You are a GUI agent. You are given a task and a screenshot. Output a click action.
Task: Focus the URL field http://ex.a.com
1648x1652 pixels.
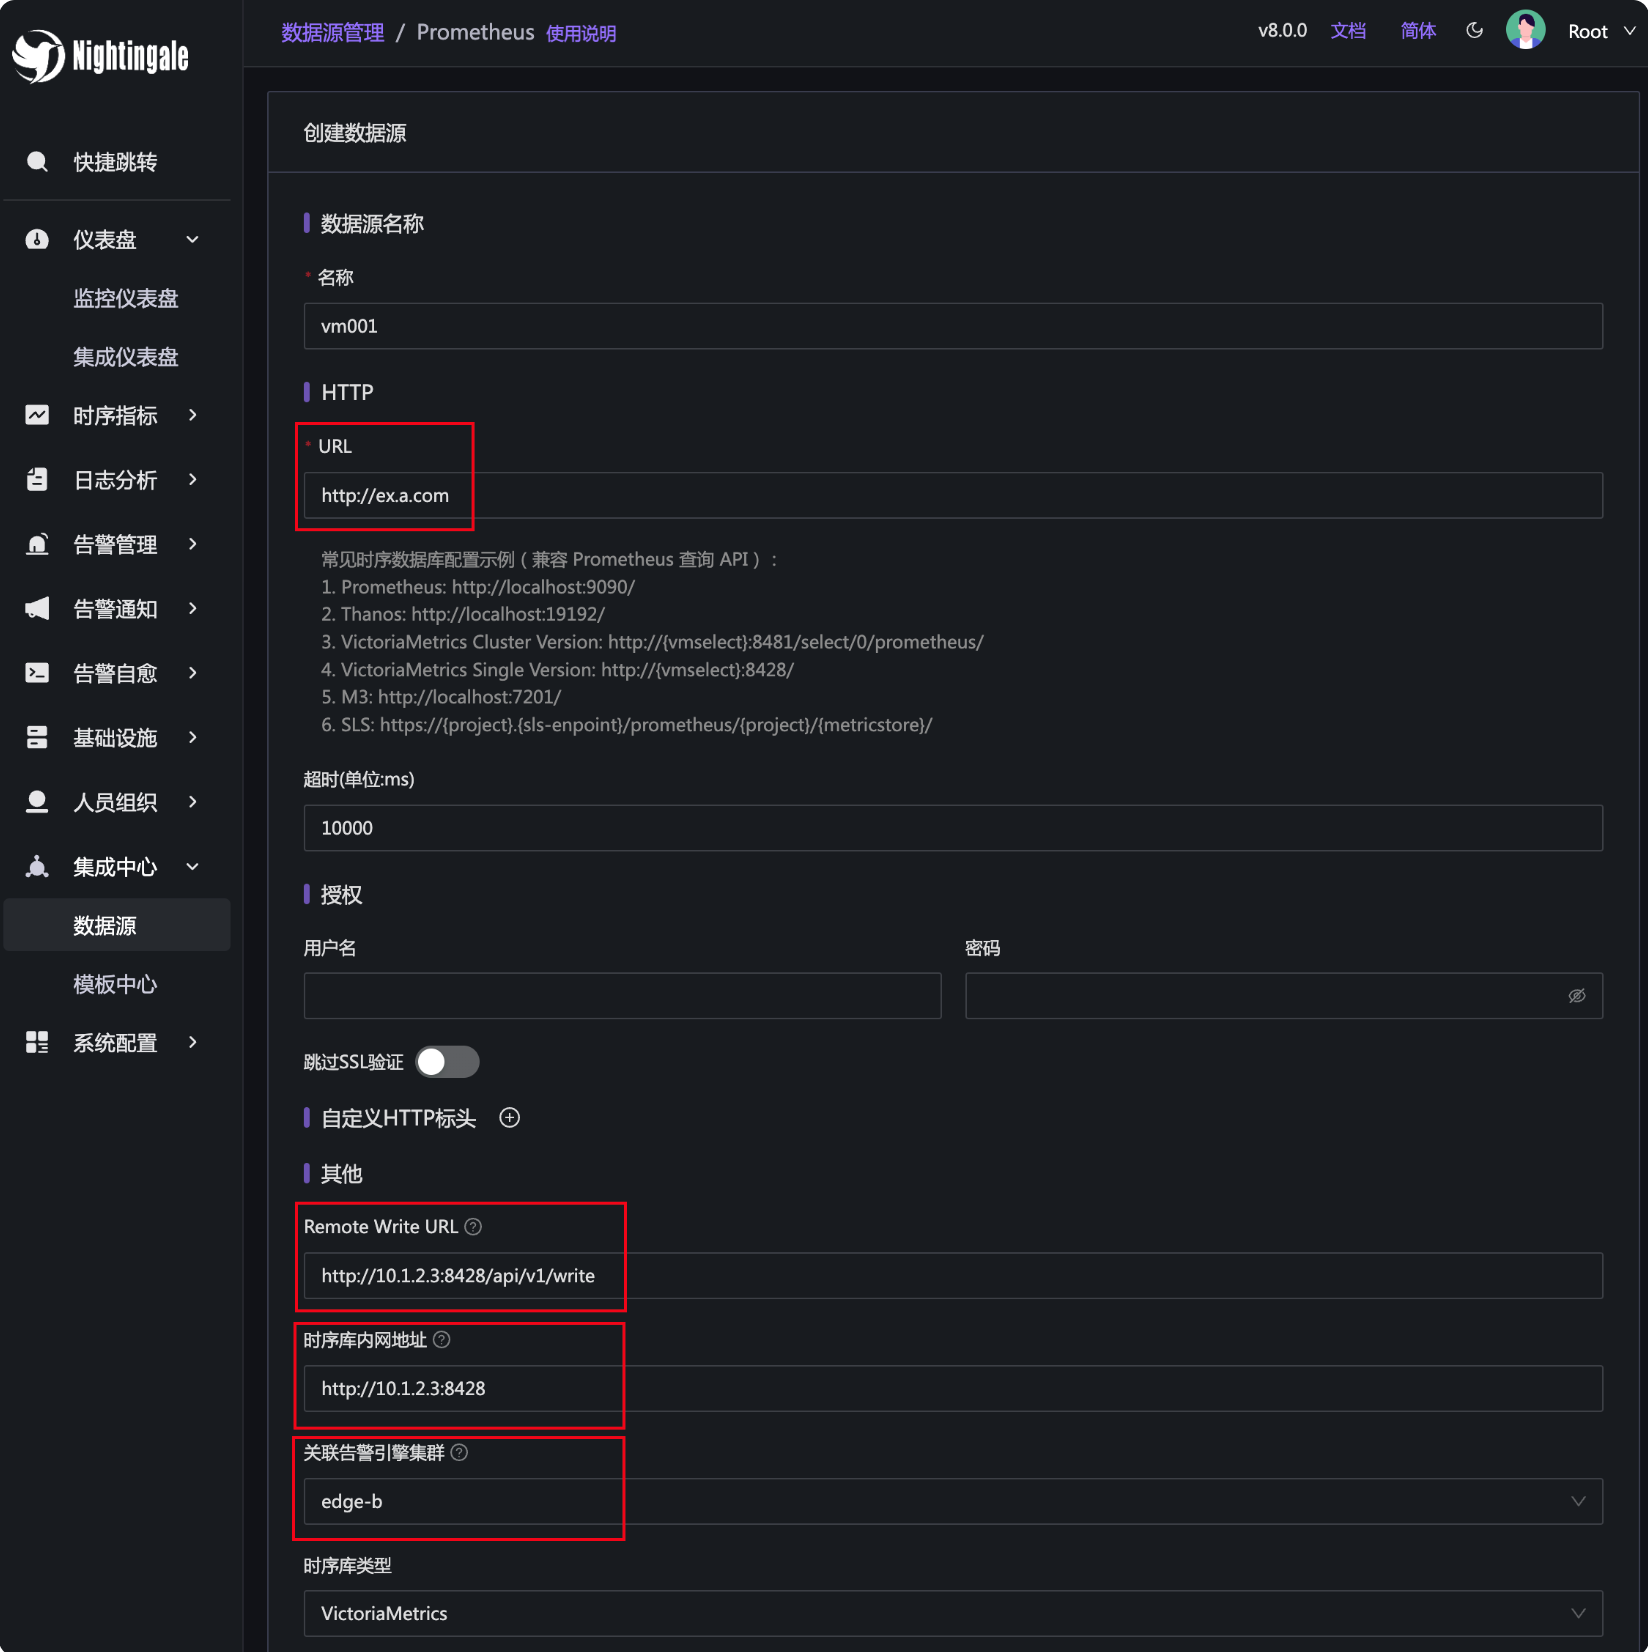click(x=953, y=496)
